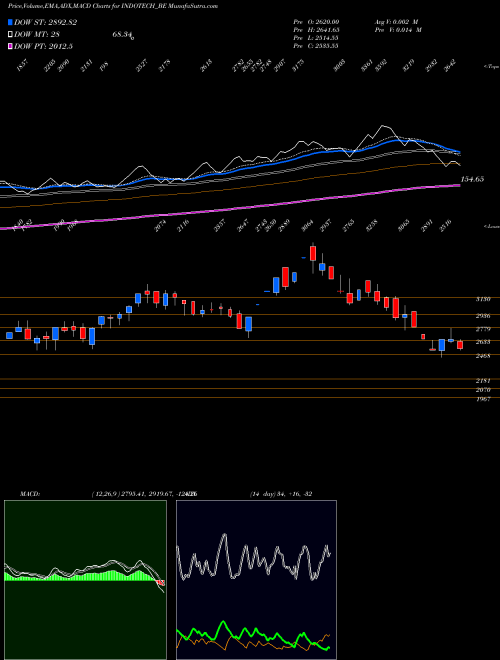This screenshot has height=660, width=500.
Task: Click the chart title mentioning INDOTECH_BE MunafaSutra.com
Action: 113,6
